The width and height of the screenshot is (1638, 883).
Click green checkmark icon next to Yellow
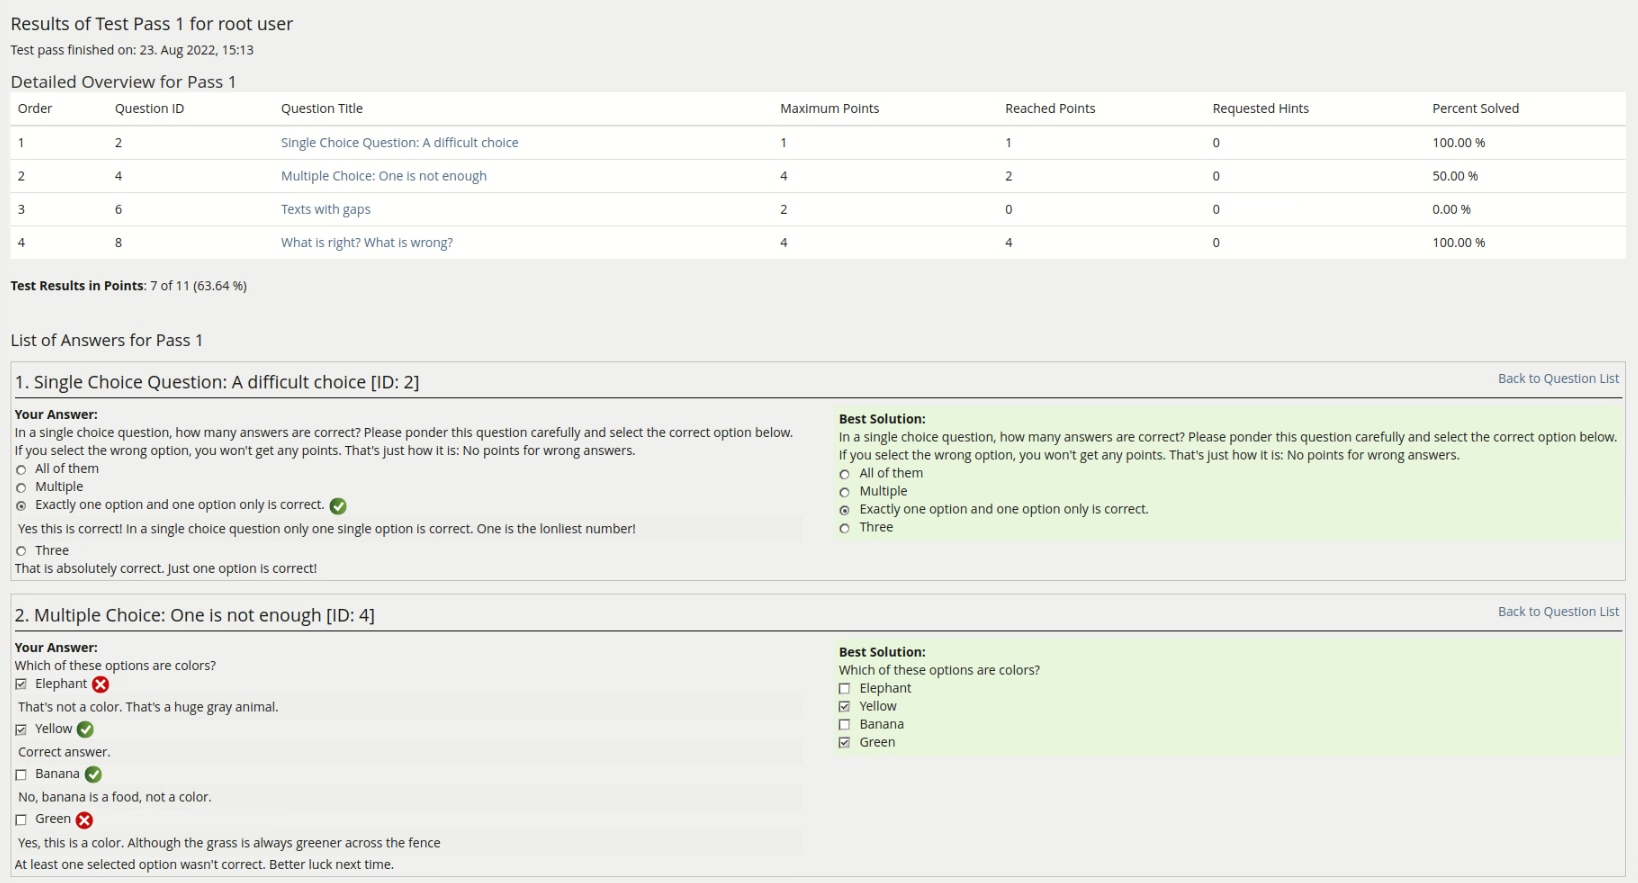click(85, 730)
